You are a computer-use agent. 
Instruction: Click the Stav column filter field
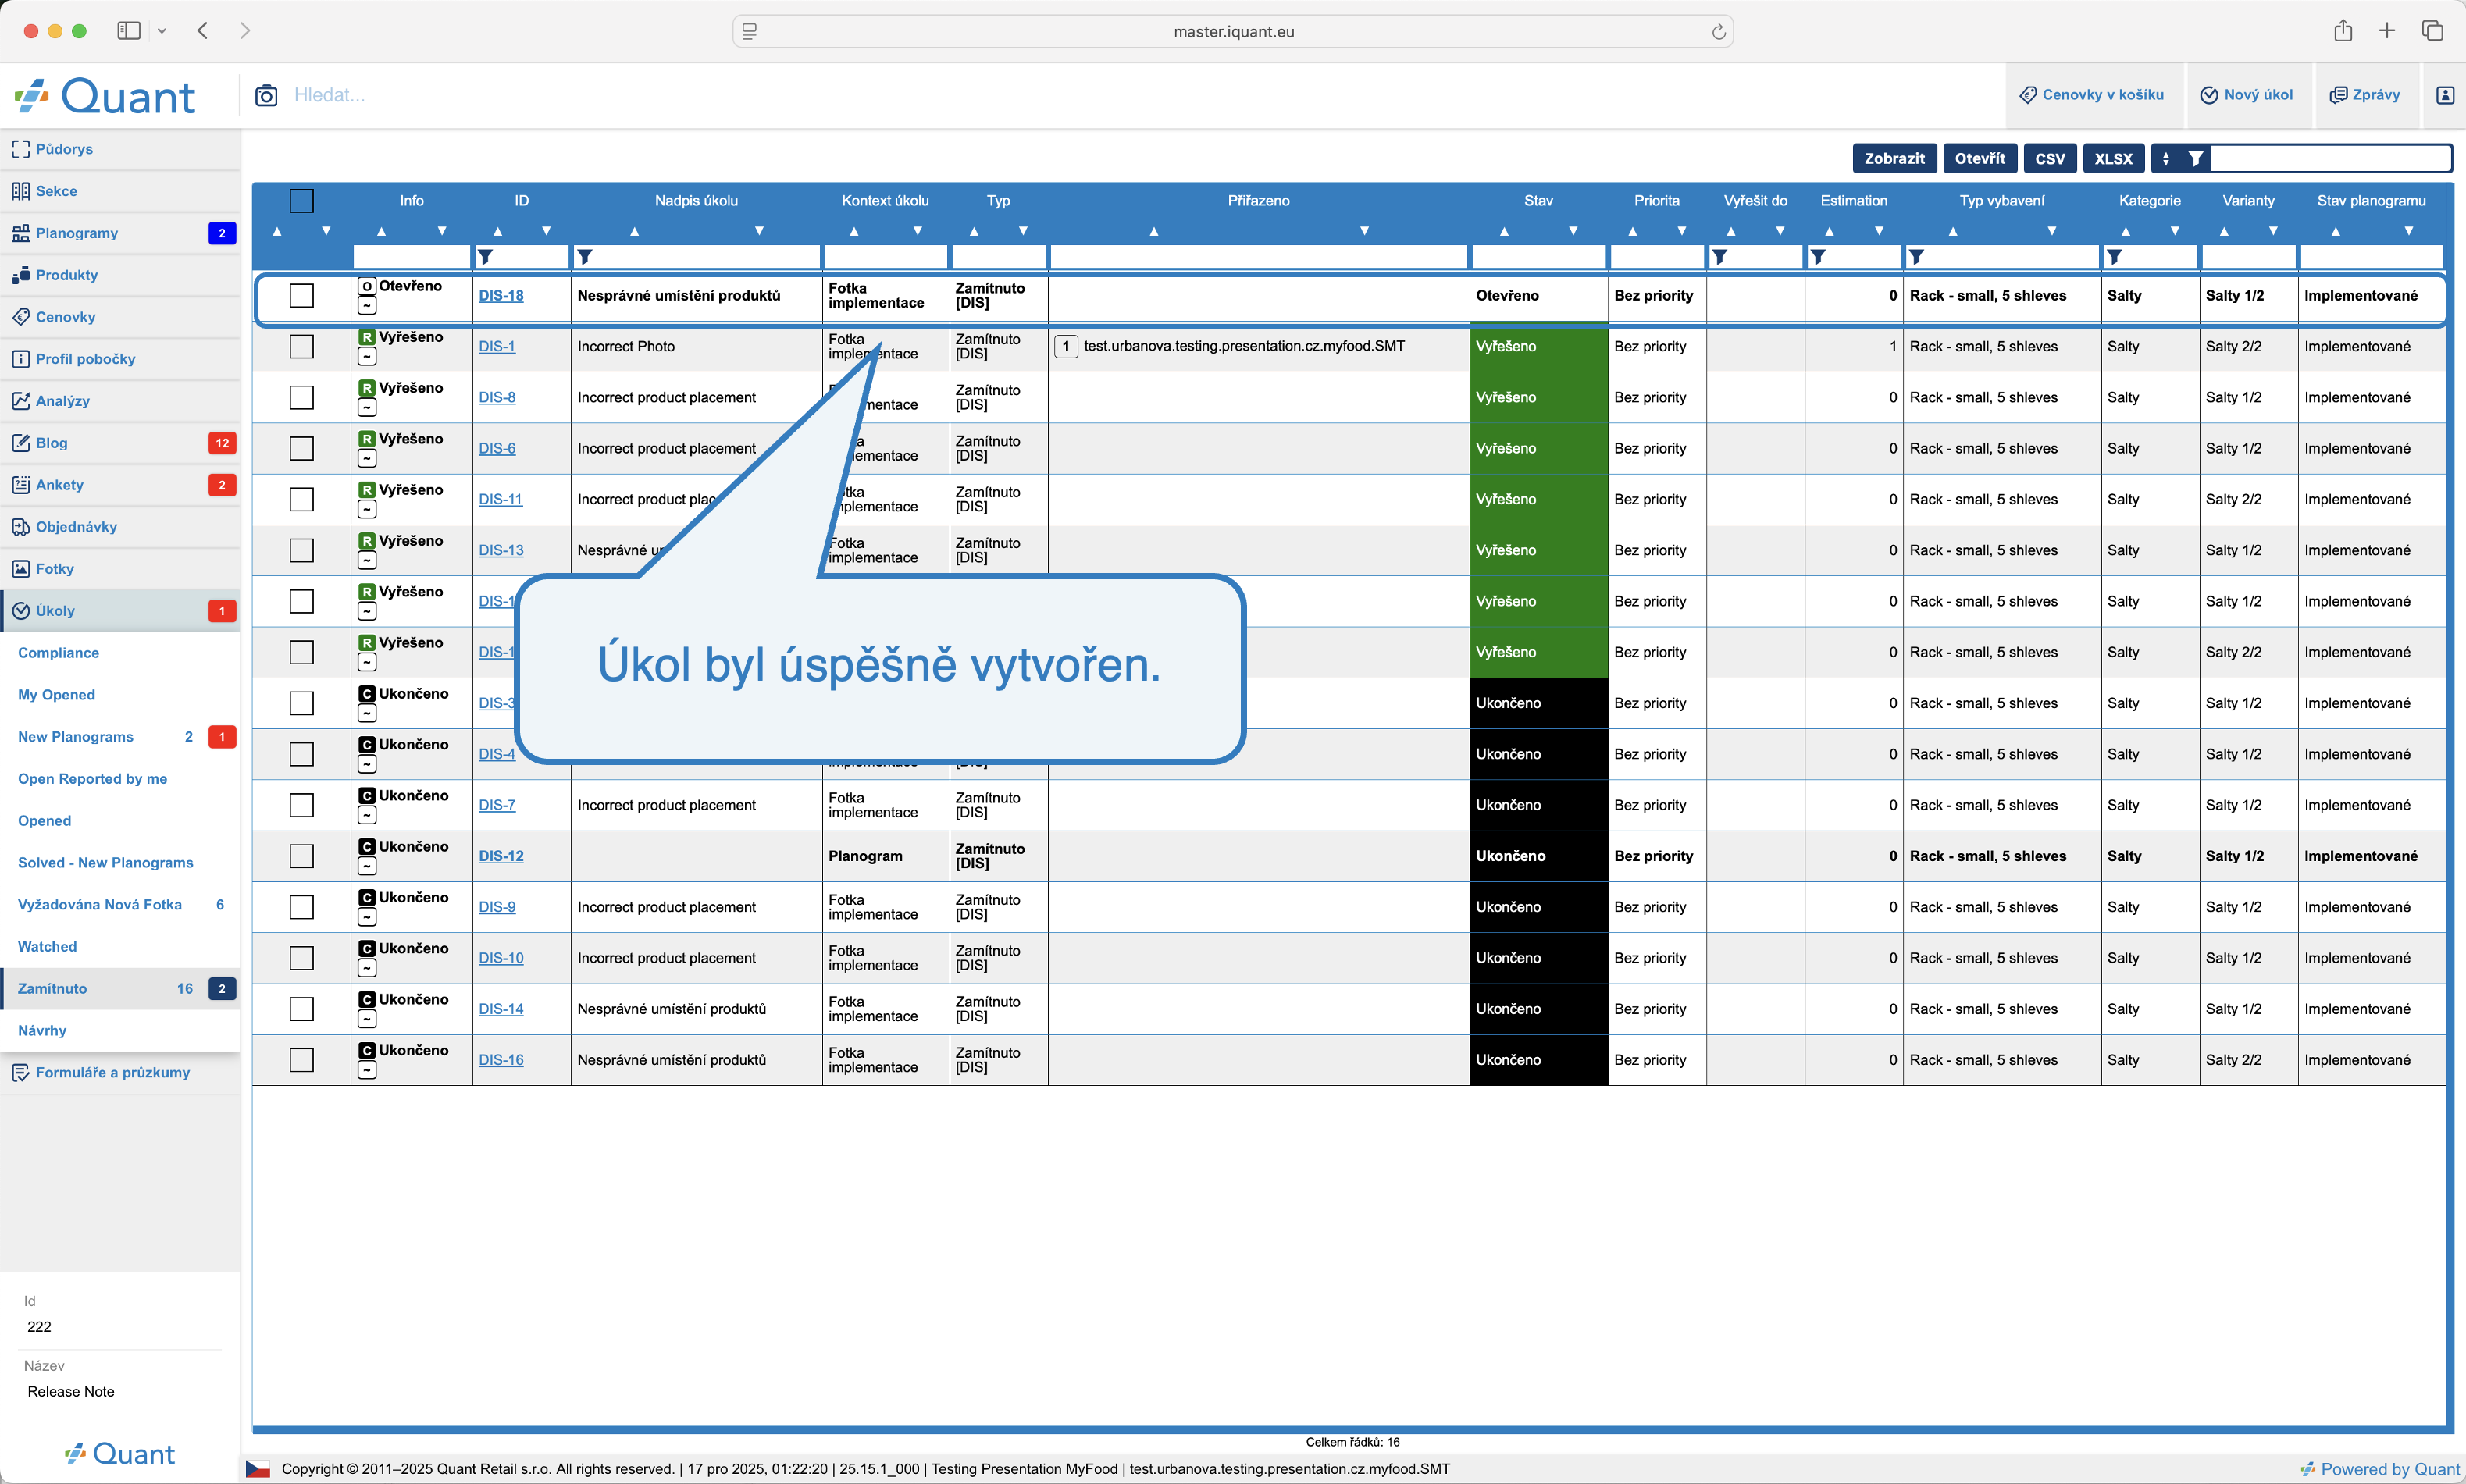(1539, 257)
